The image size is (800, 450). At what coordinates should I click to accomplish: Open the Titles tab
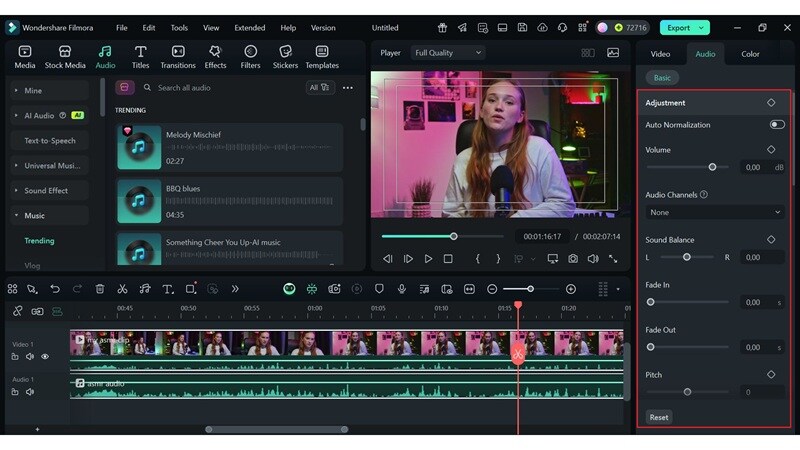pyautogui.click(x=140, y=57)
